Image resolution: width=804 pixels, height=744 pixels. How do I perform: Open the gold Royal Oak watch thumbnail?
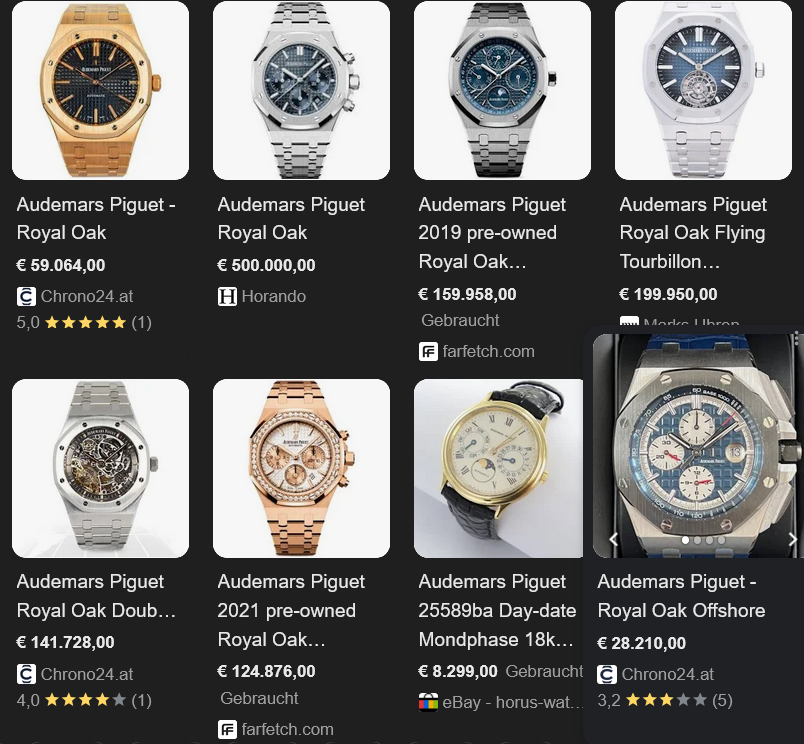click(100, 90)
